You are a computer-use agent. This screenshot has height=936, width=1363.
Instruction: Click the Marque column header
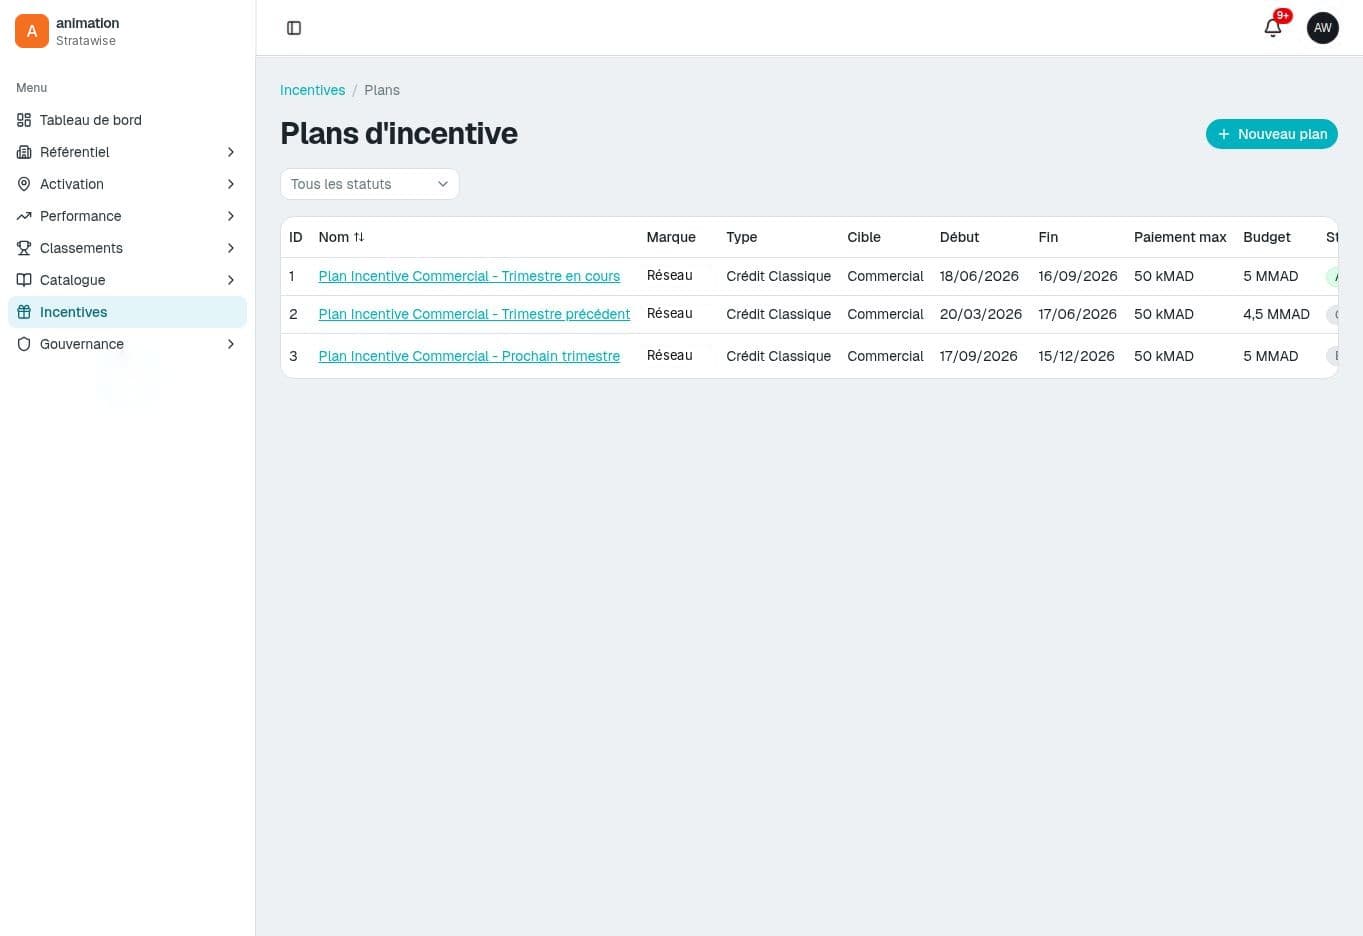click(671, 237)
